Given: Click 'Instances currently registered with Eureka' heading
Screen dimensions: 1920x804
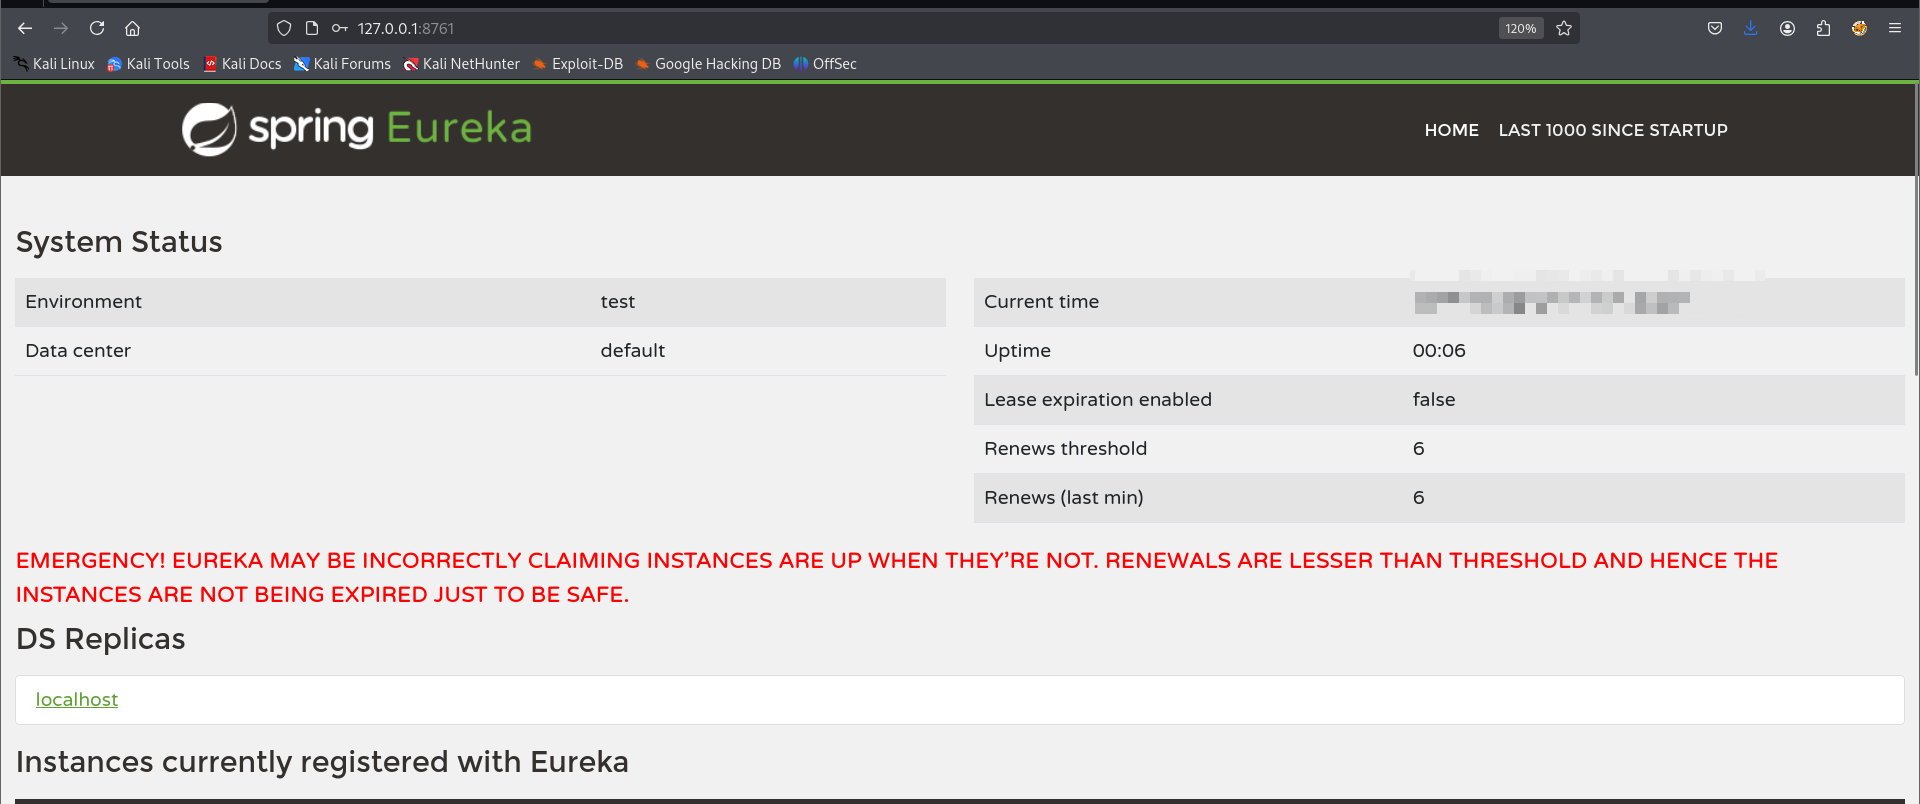Looking at the screenshot, I should (322, 762).
